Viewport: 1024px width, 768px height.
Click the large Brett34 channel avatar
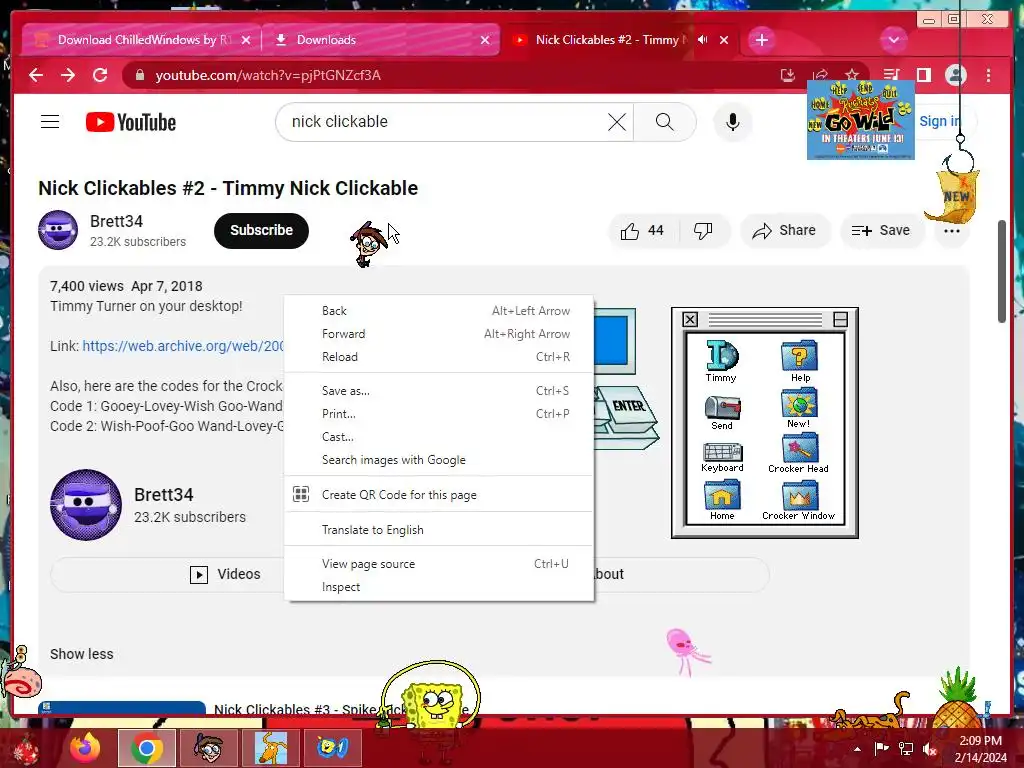click(x=86, y=505)
